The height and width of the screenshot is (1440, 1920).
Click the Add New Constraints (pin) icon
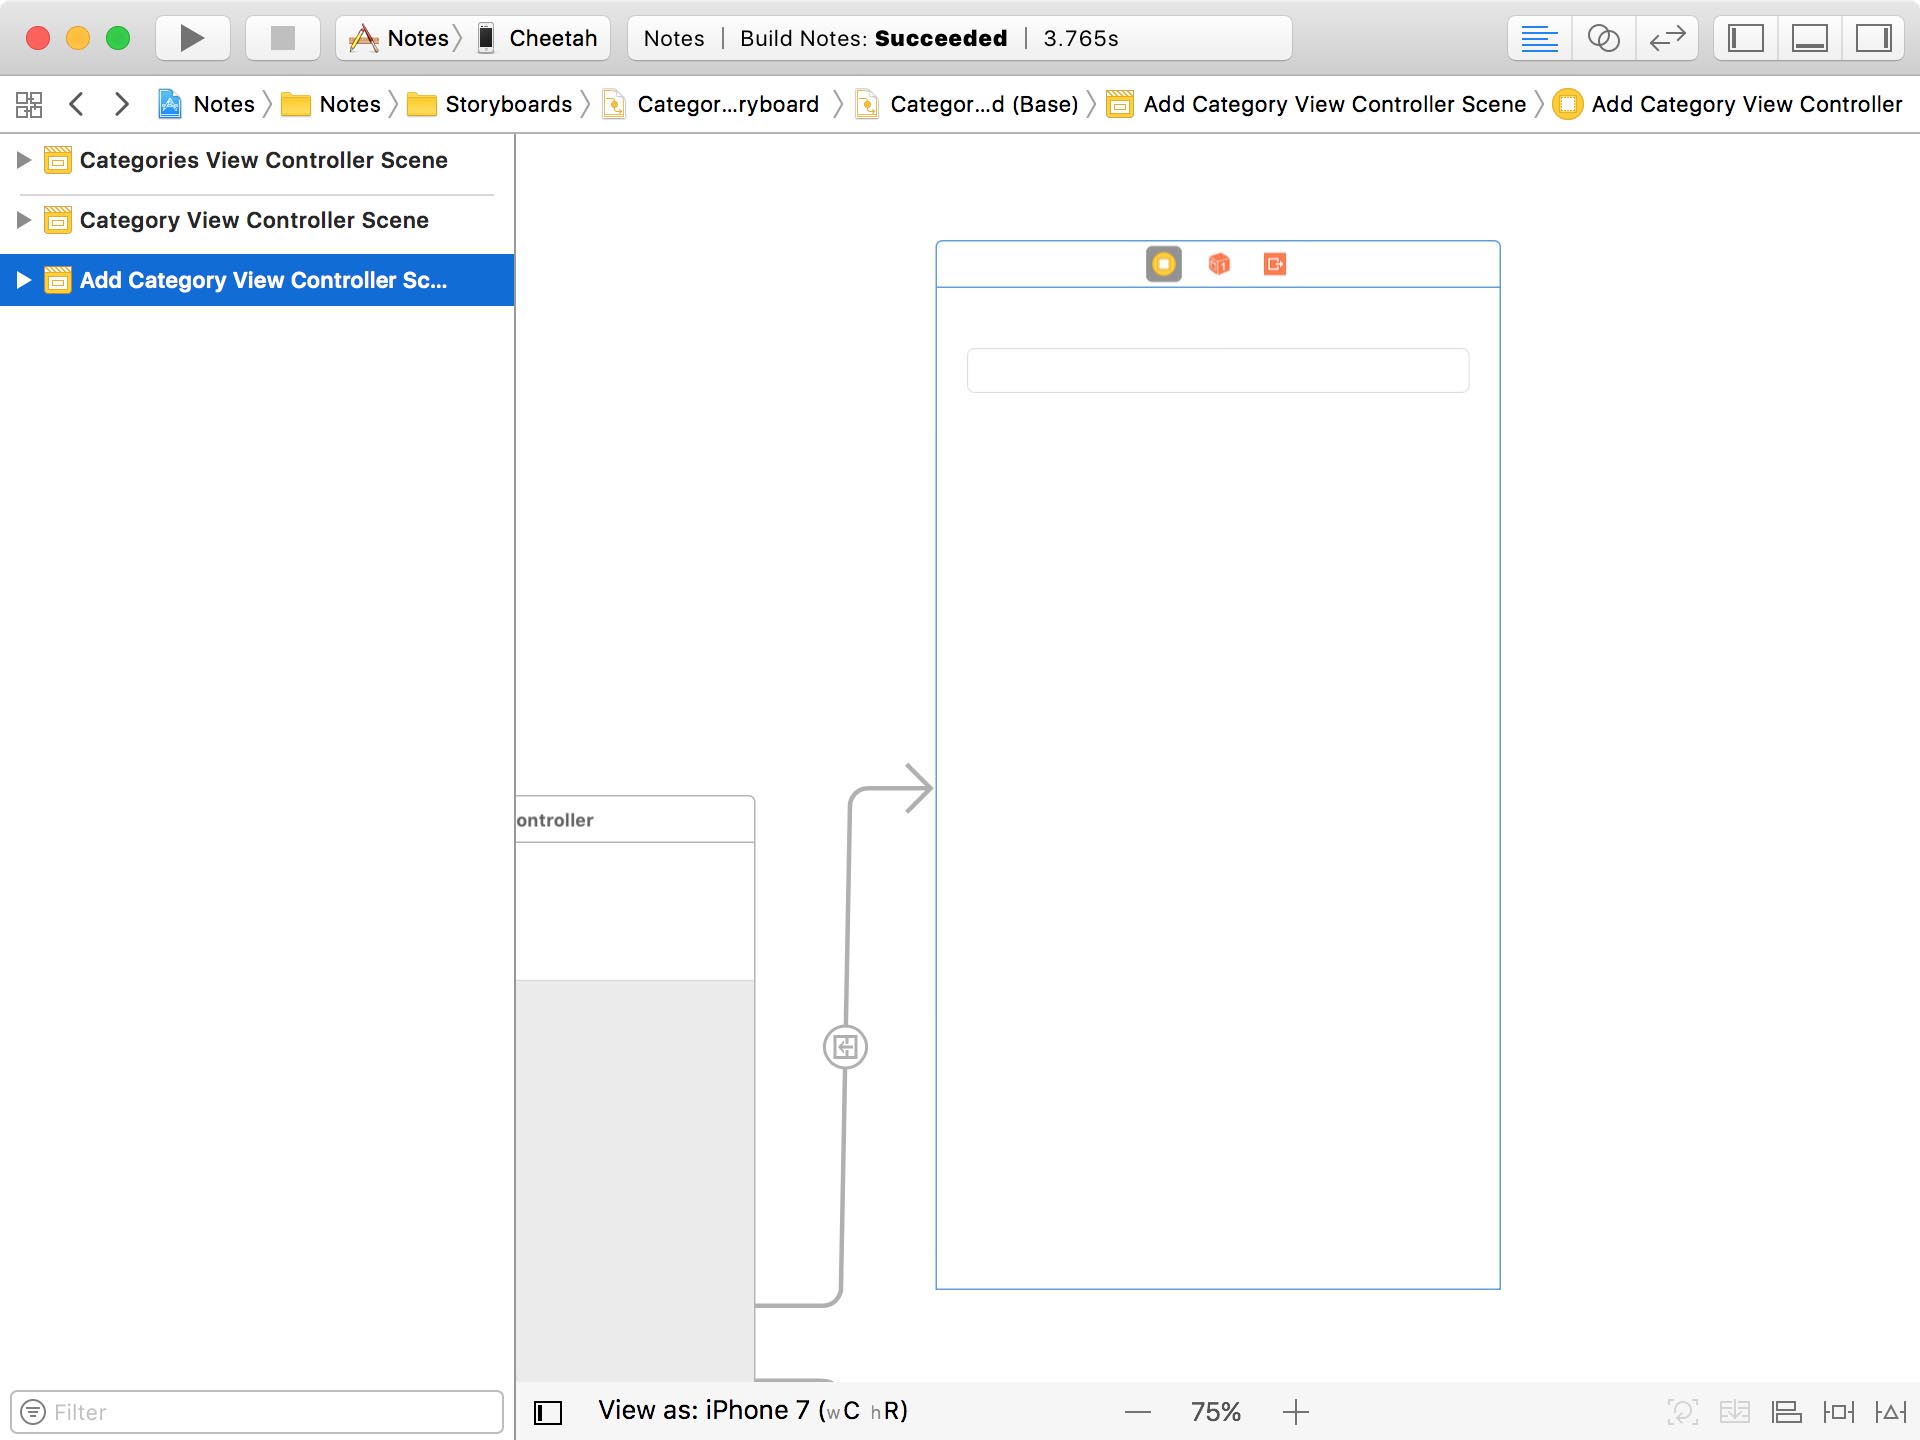point(1840,1411)
